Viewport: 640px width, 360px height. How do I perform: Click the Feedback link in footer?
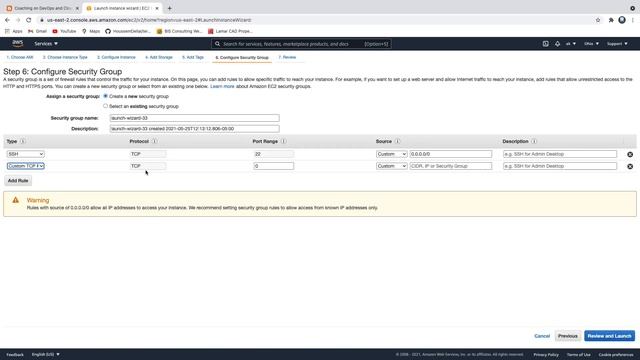[x=15, y=355]
